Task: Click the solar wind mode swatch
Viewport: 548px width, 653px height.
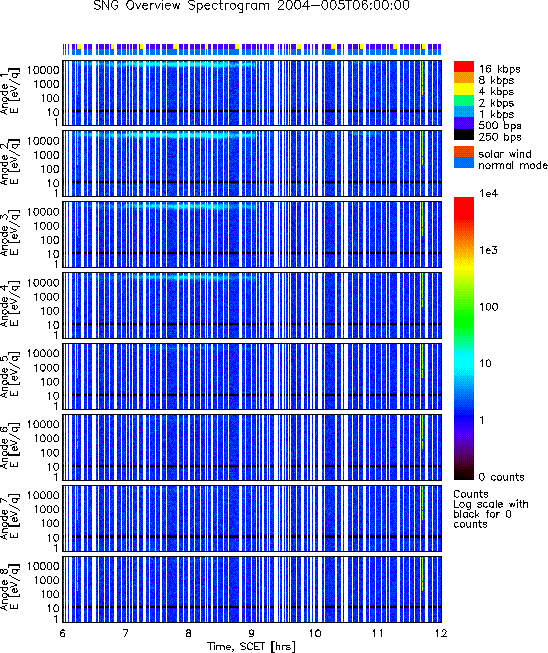Action: point(464,152)
